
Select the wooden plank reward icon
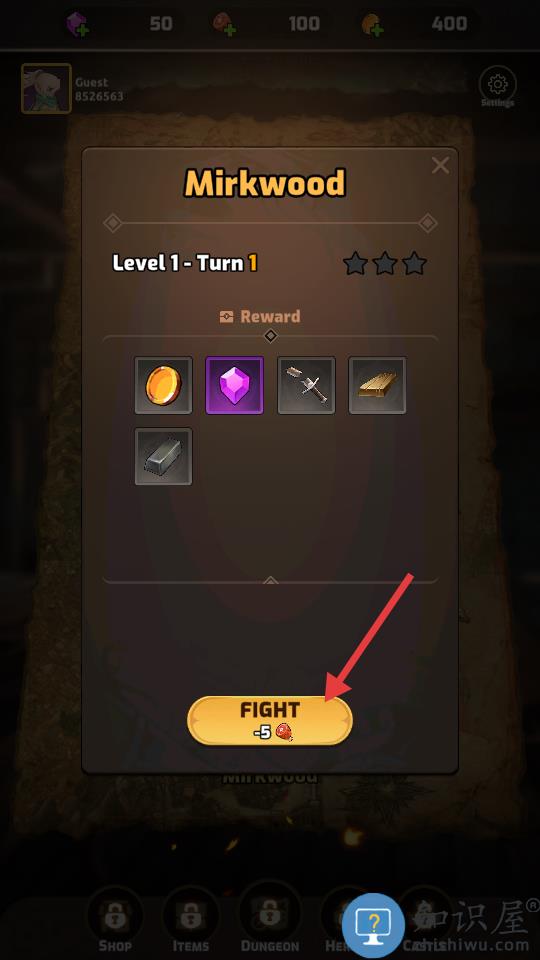click(x=377, y=386)
